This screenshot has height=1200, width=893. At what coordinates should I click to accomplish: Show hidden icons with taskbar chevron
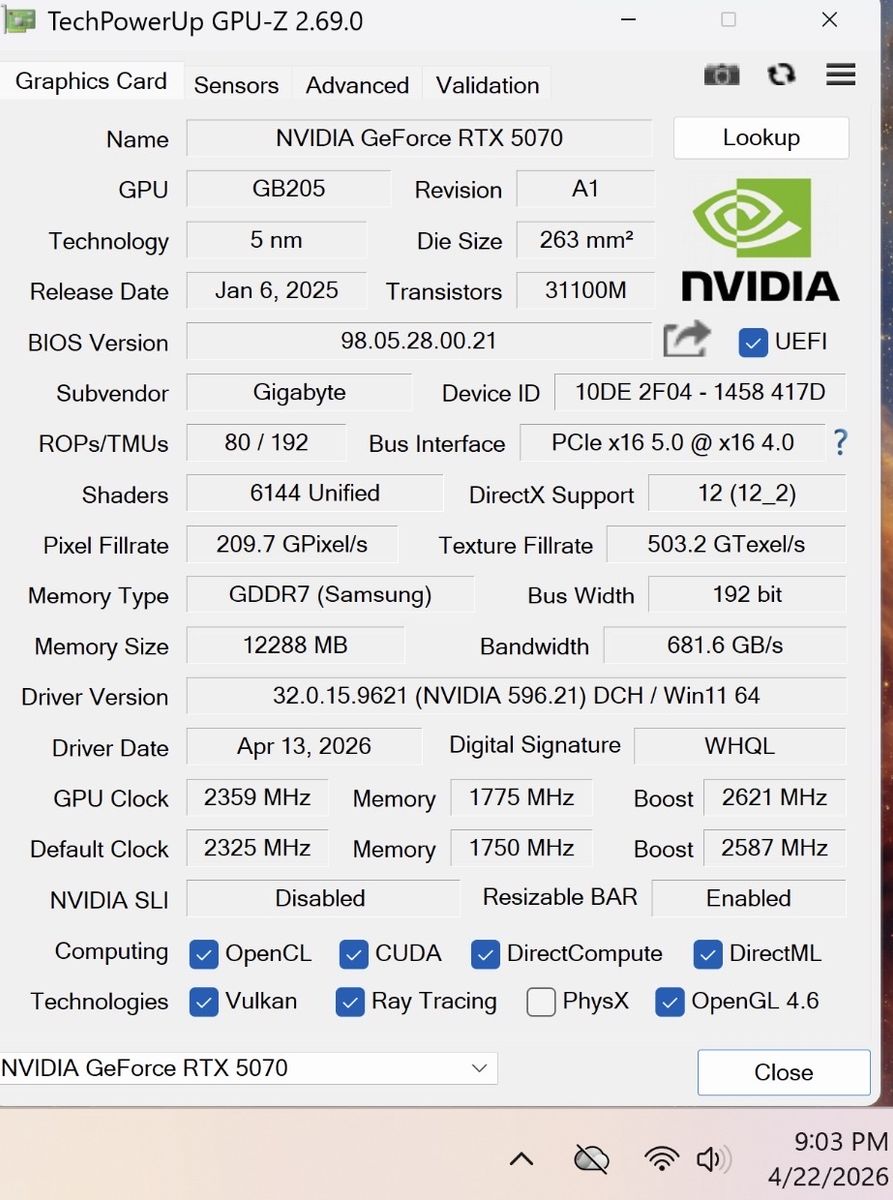coord(521,1159)
